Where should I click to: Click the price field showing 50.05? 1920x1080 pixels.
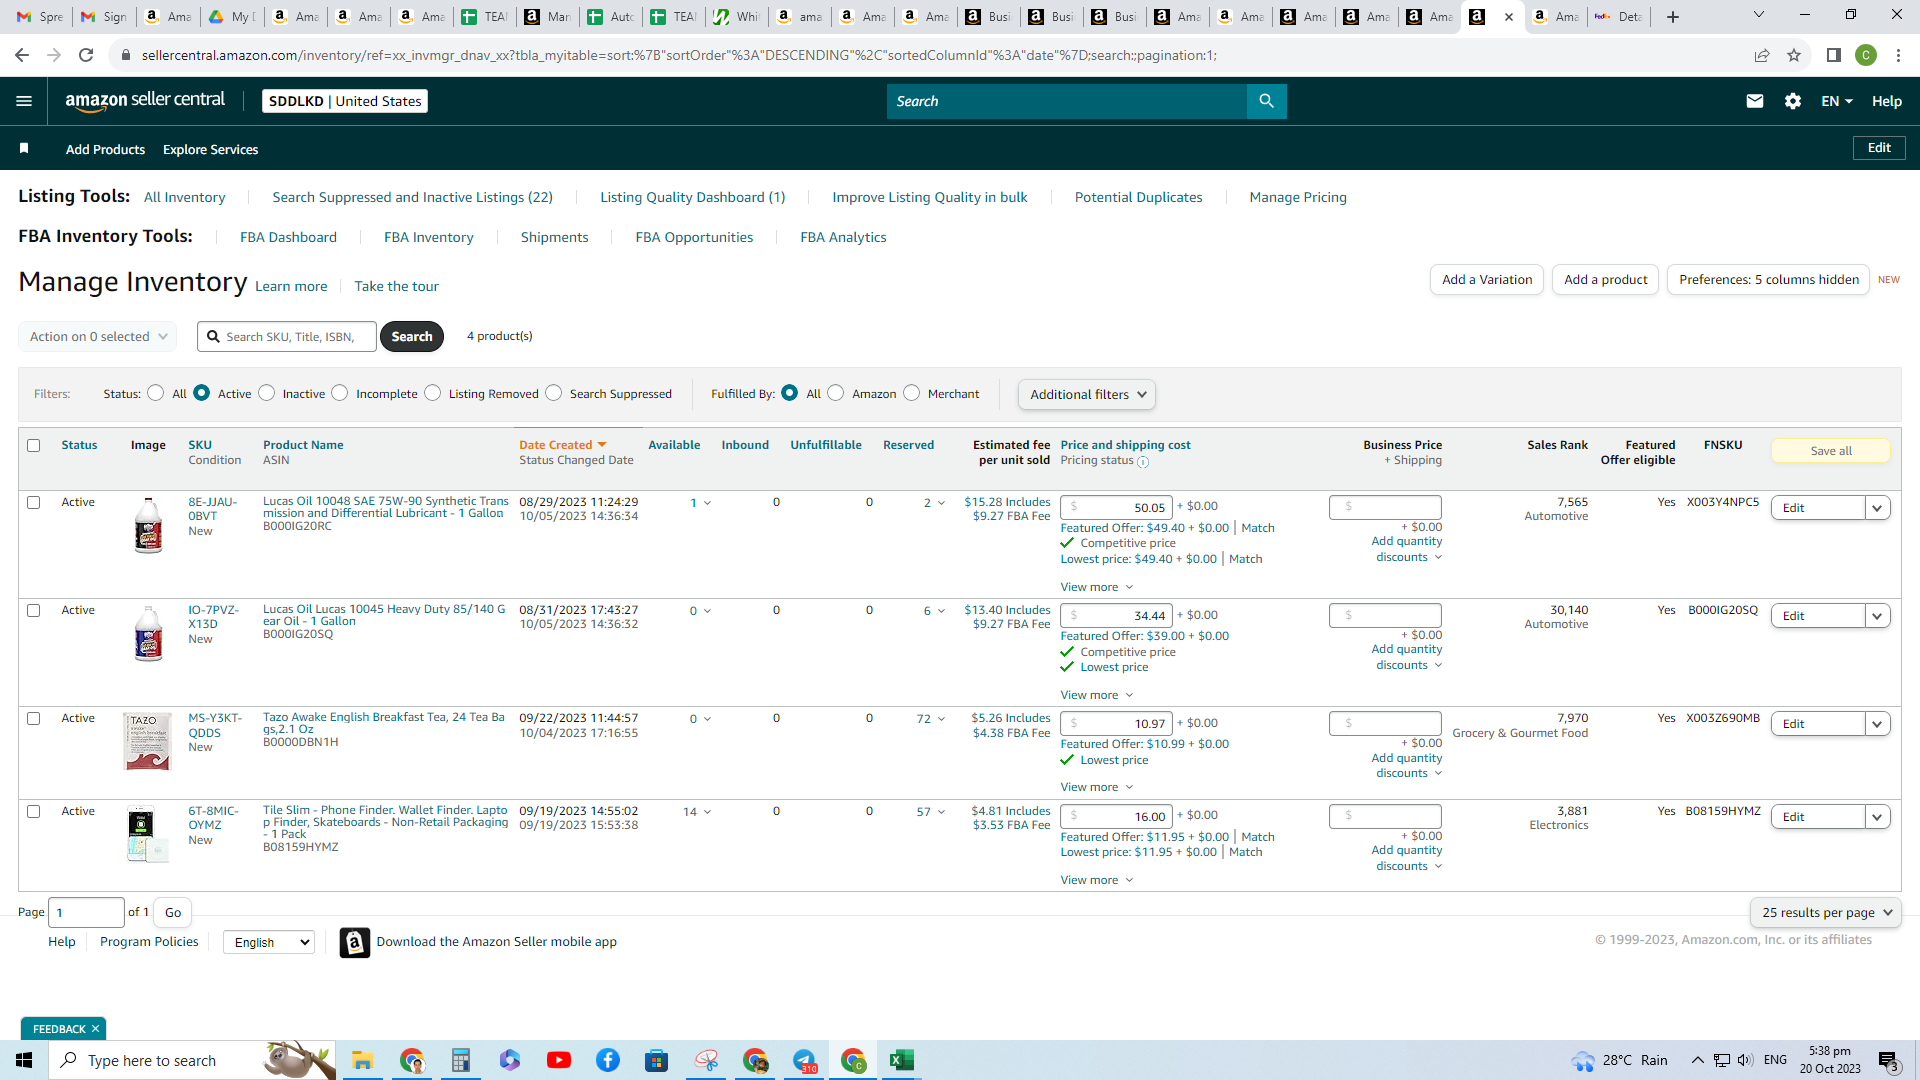pyautogui.click(x=1116, y=507)
